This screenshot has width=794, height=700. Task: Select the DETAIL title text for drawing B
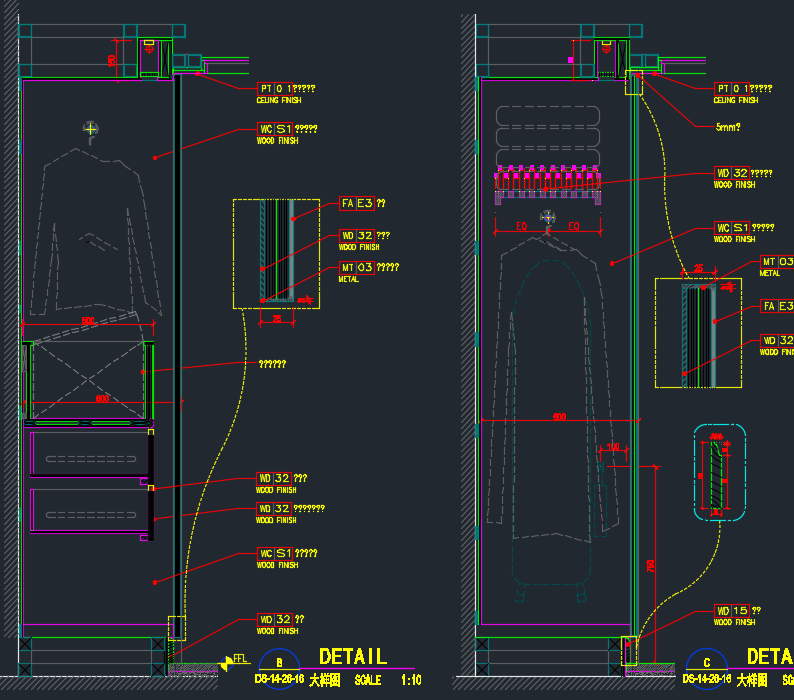coord(353,656)
